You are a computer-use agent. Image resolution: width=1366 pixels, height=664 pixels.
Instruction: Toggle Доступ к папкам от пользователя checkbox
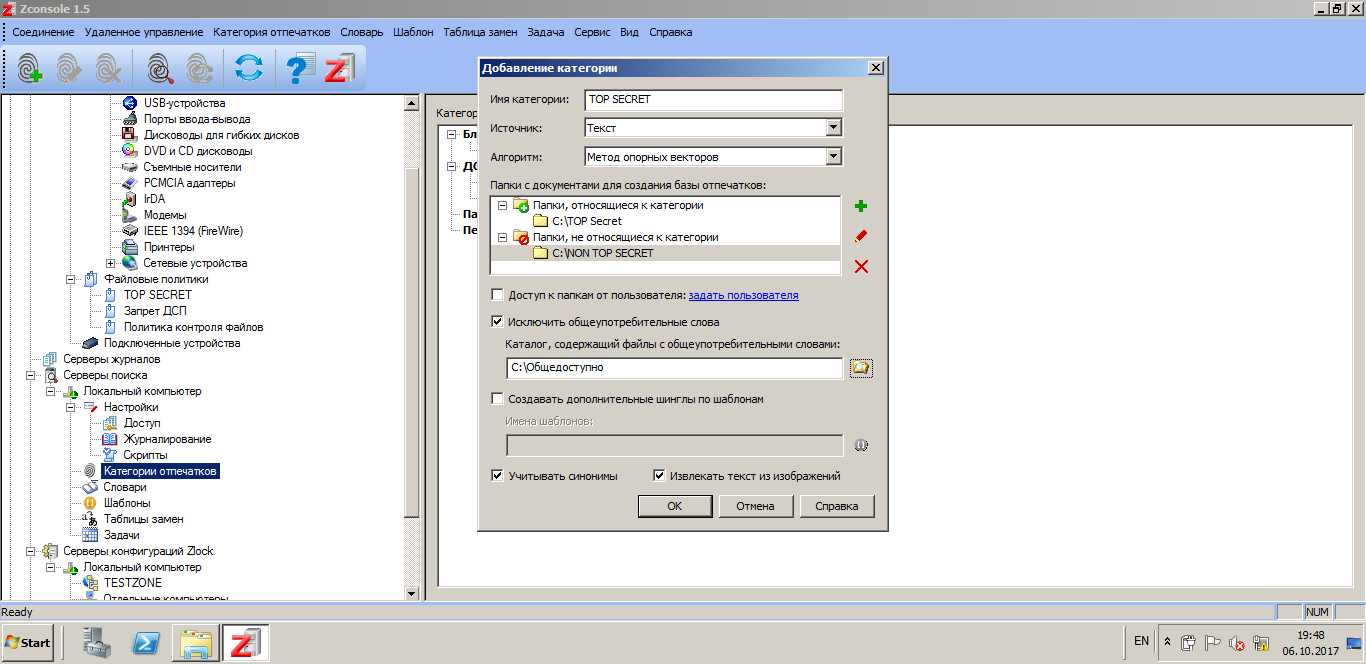[498, 295]
